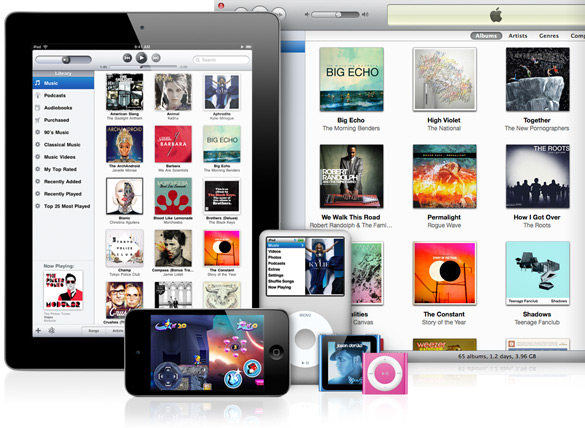Click the Weezer album cover in iTunes
This screenshot has height=428, width=585.
coord(444,344)
